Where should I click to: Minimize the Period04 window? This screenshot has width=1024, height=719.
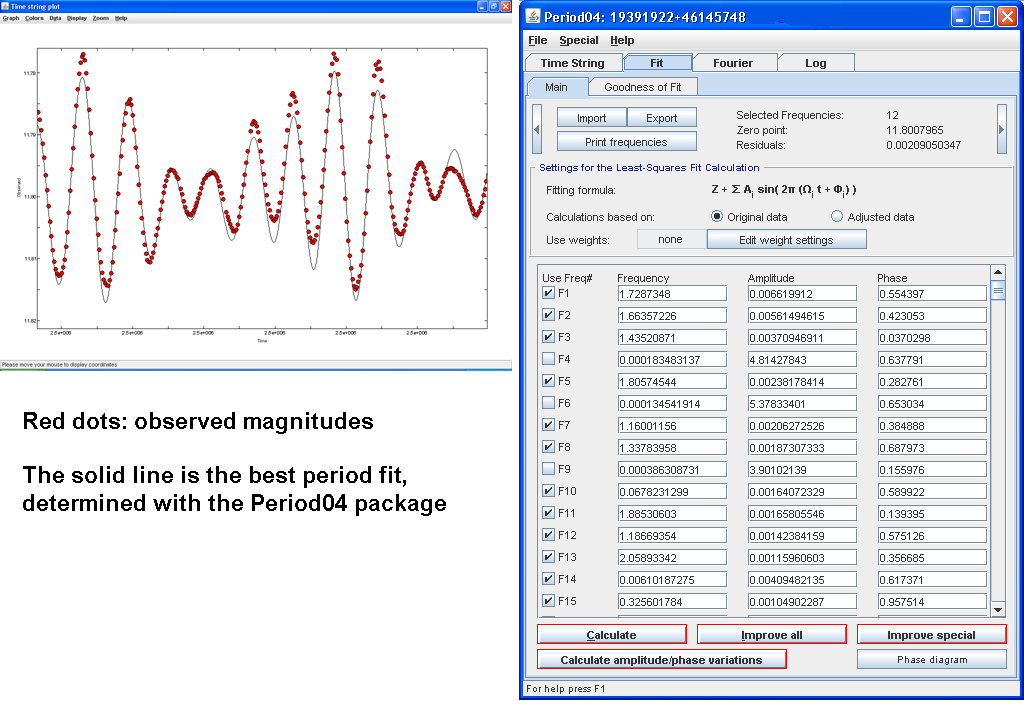click(960, 17)
